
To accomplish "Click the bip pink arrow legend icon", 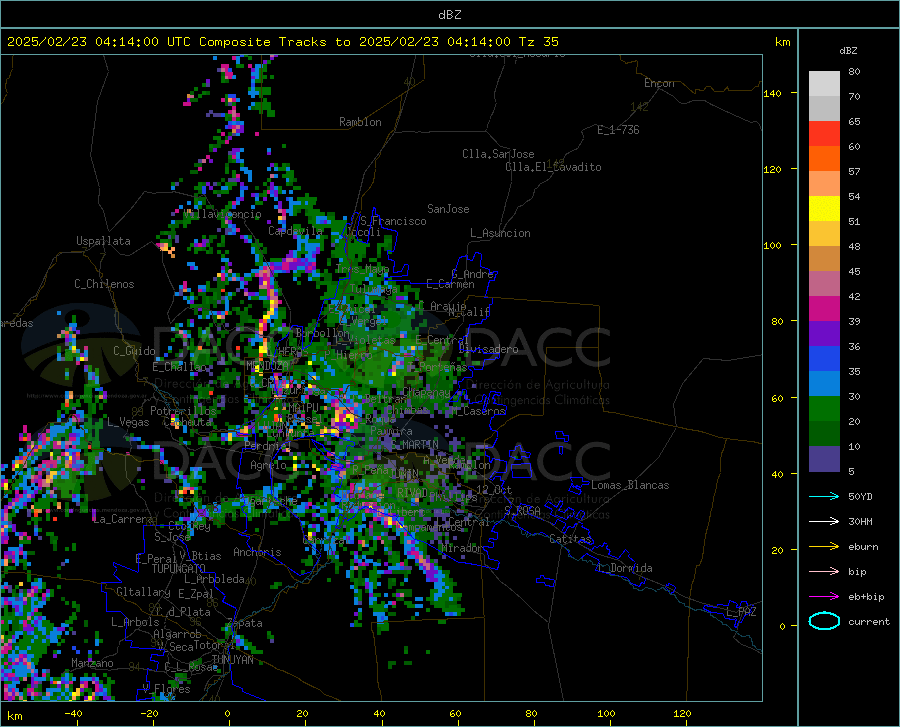I will tap(824, 572).
